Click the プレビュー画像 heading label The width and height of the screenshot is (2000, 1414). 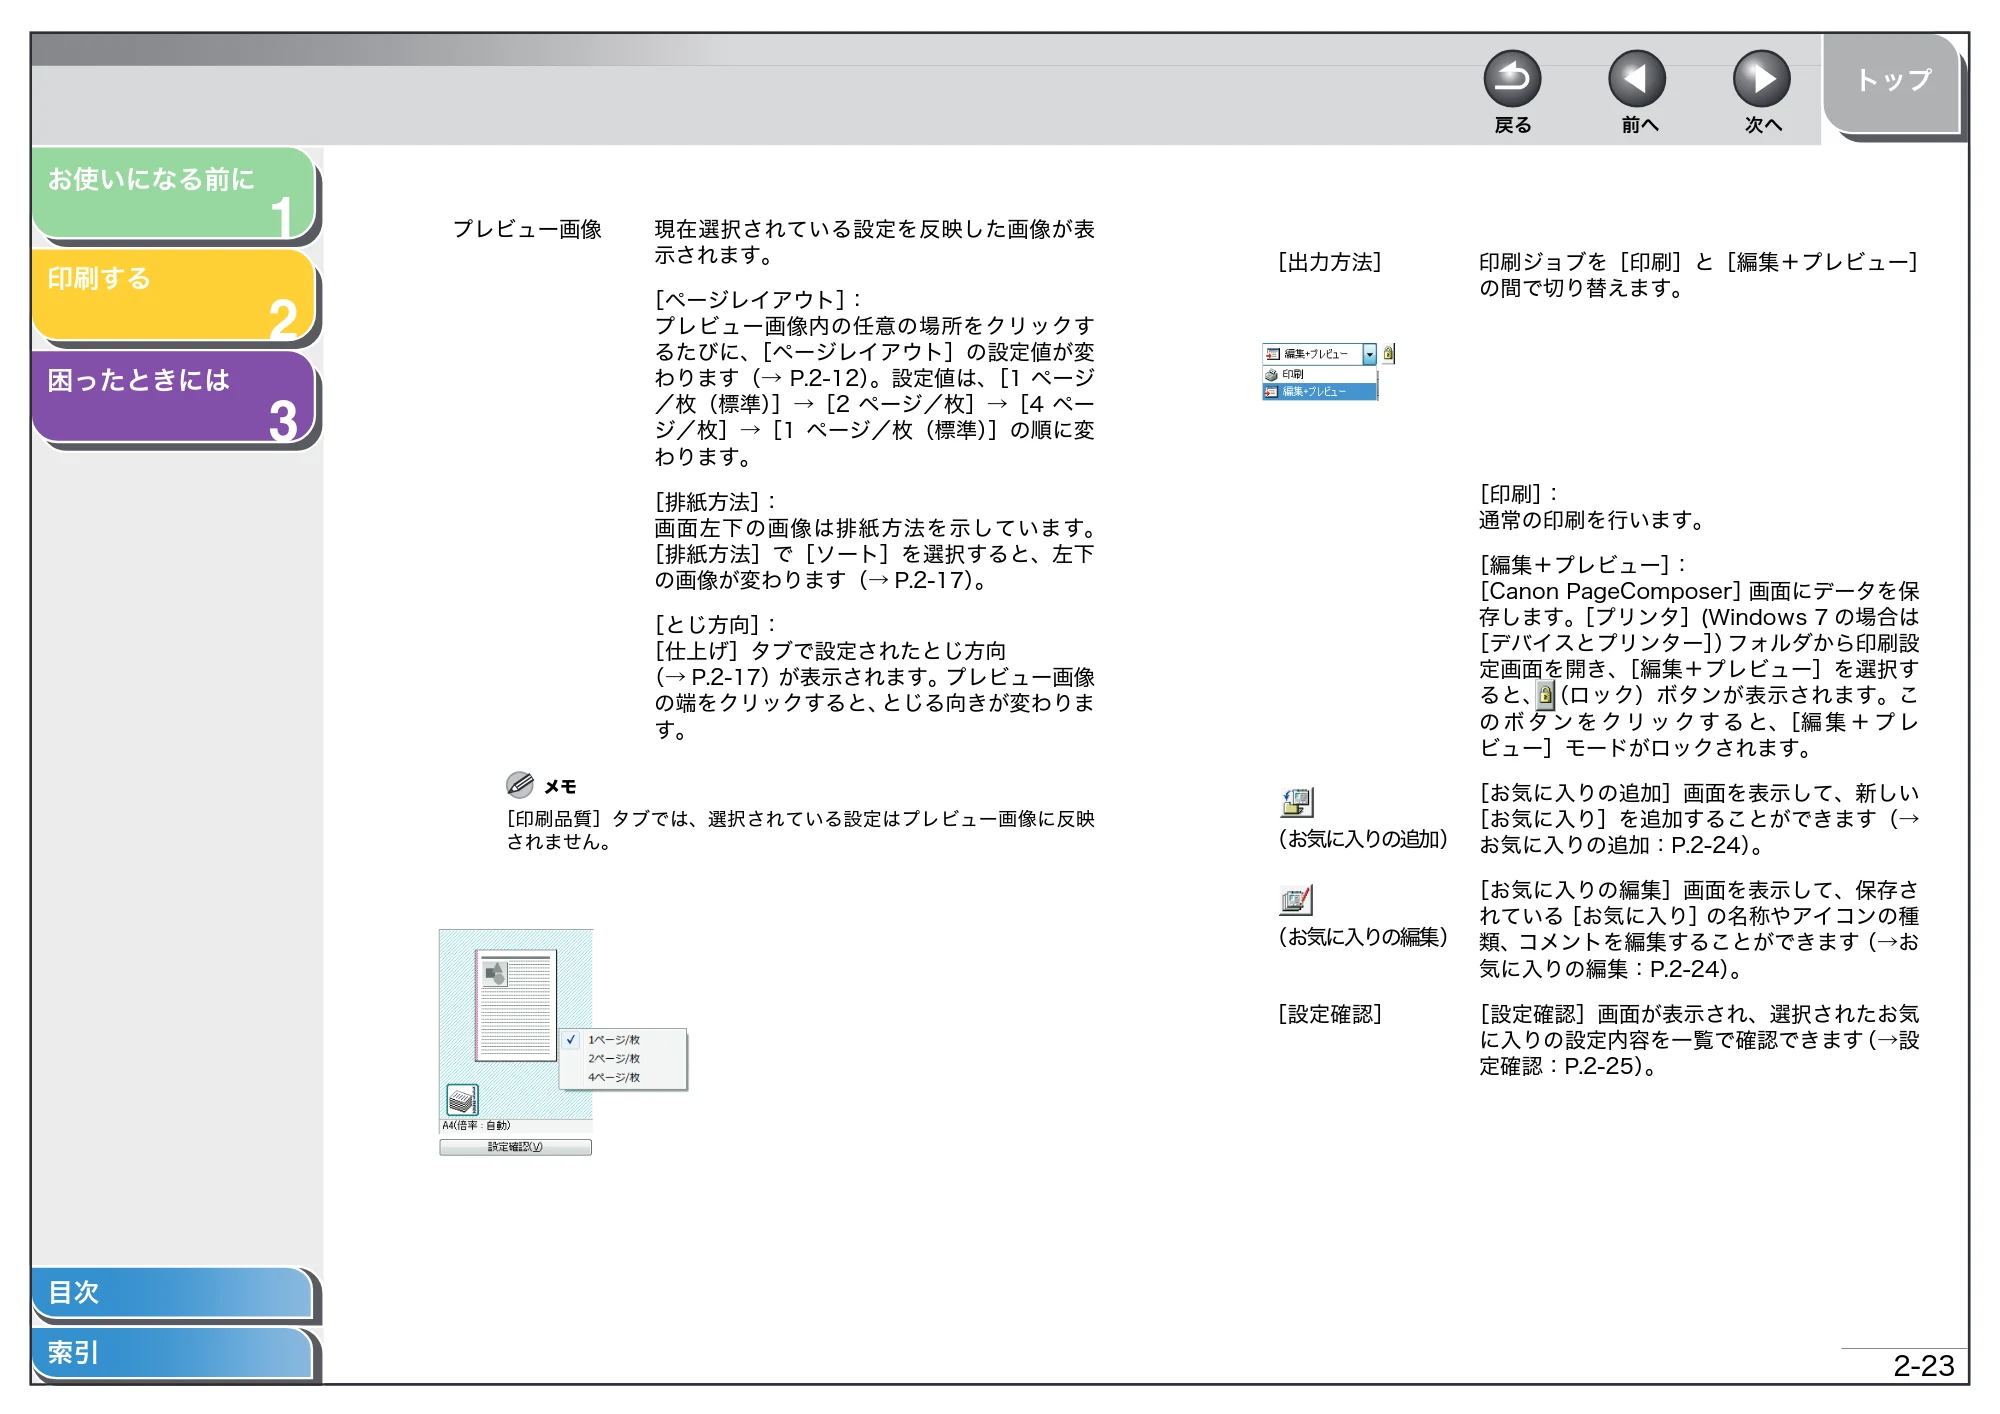[527, 229]
